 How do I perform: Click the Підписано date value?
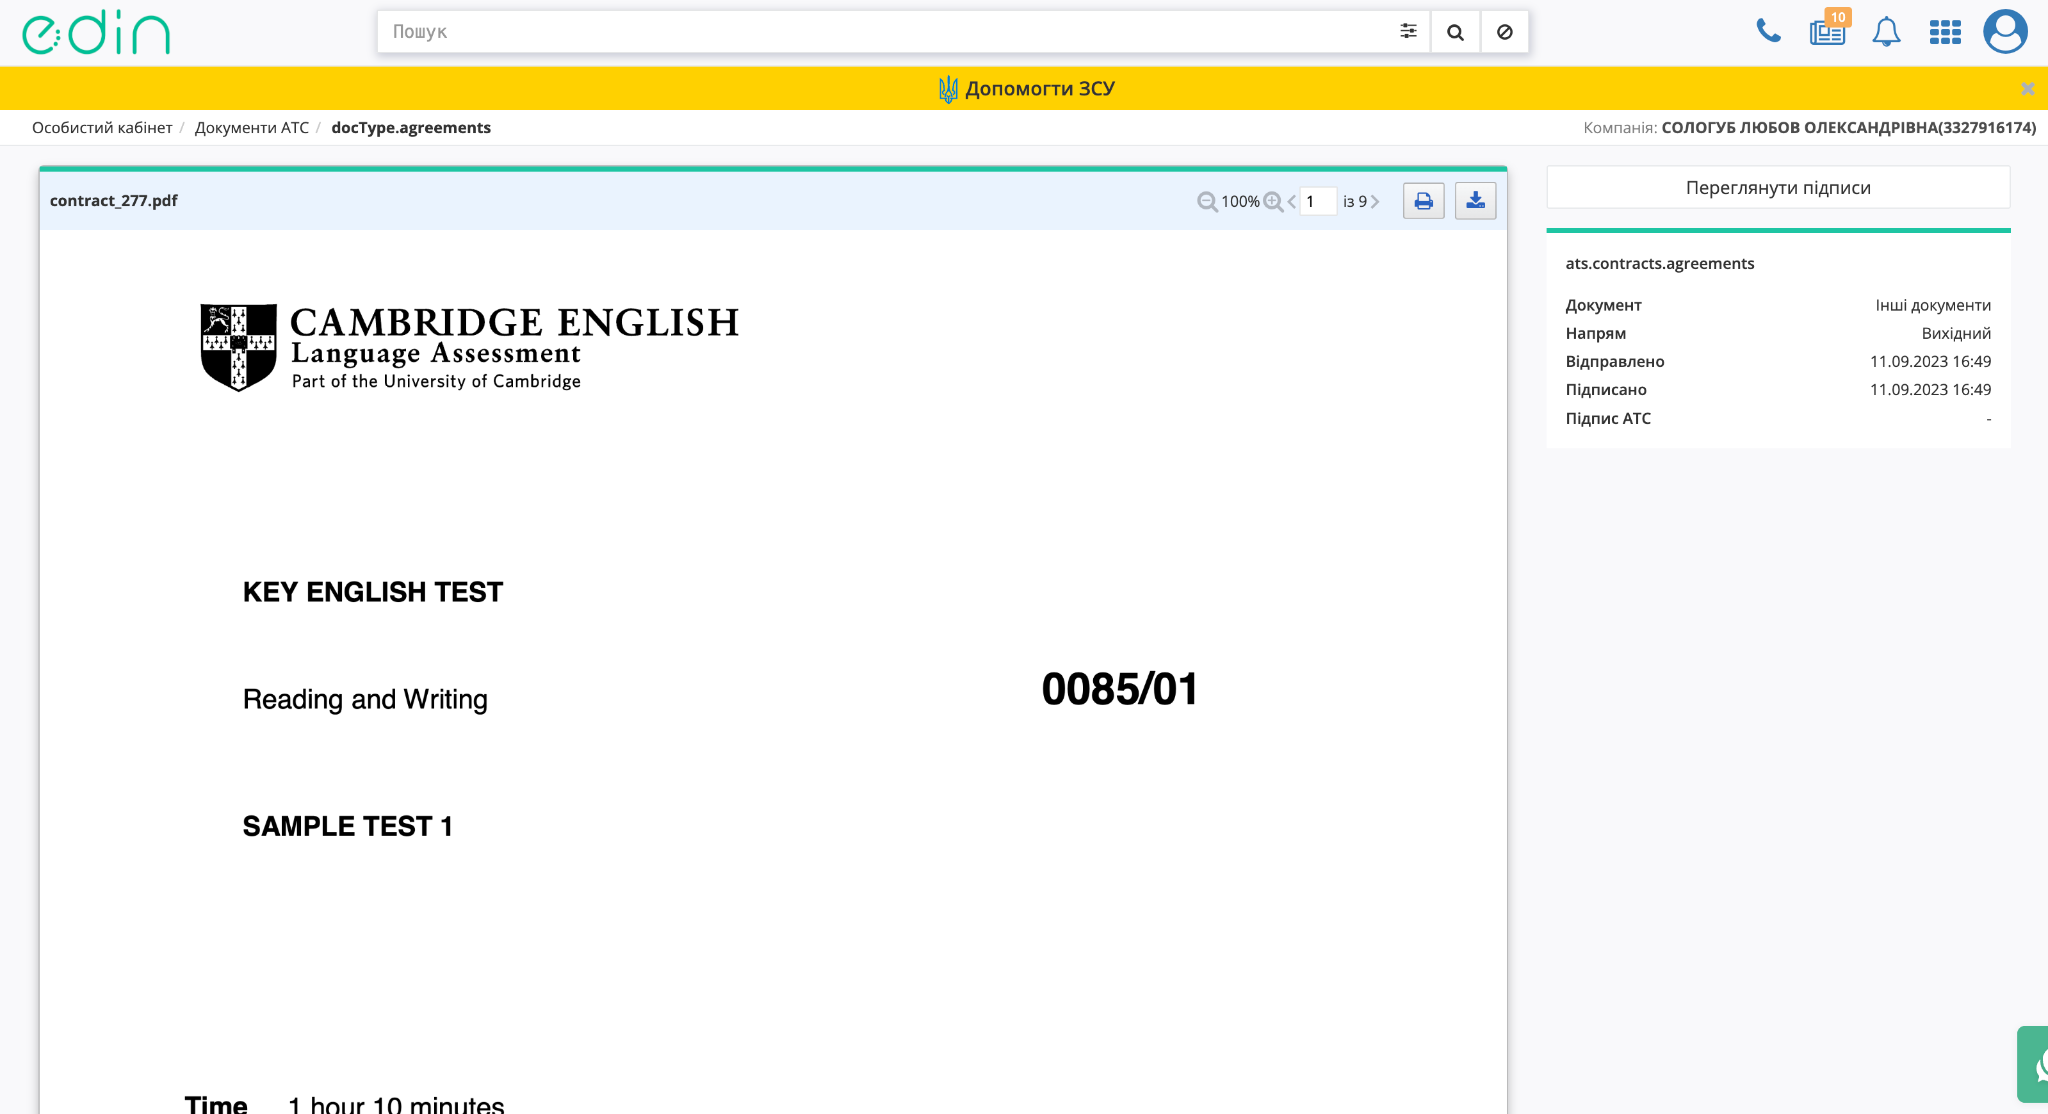[x=1930, y=389]
